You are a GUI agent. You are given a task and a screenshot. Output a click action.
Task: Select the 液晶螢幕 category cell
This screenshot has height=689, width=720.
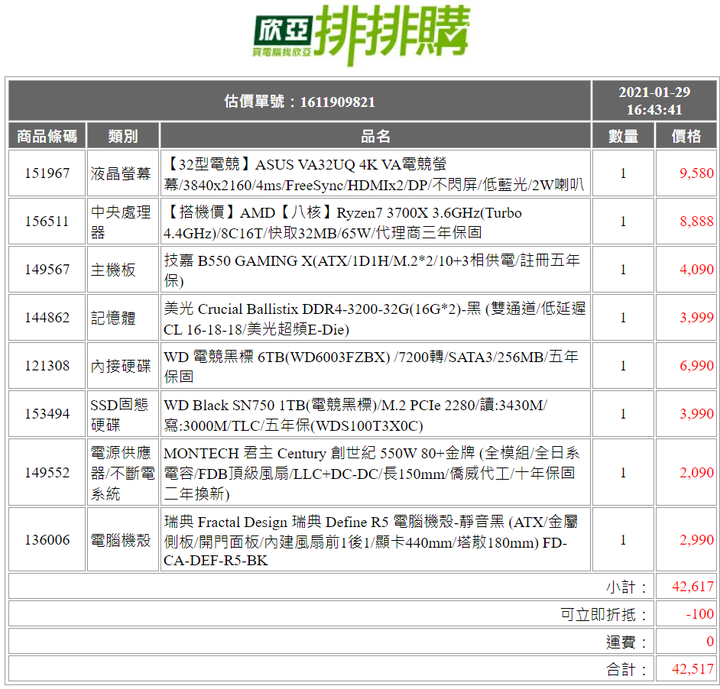tap(123, 173)
